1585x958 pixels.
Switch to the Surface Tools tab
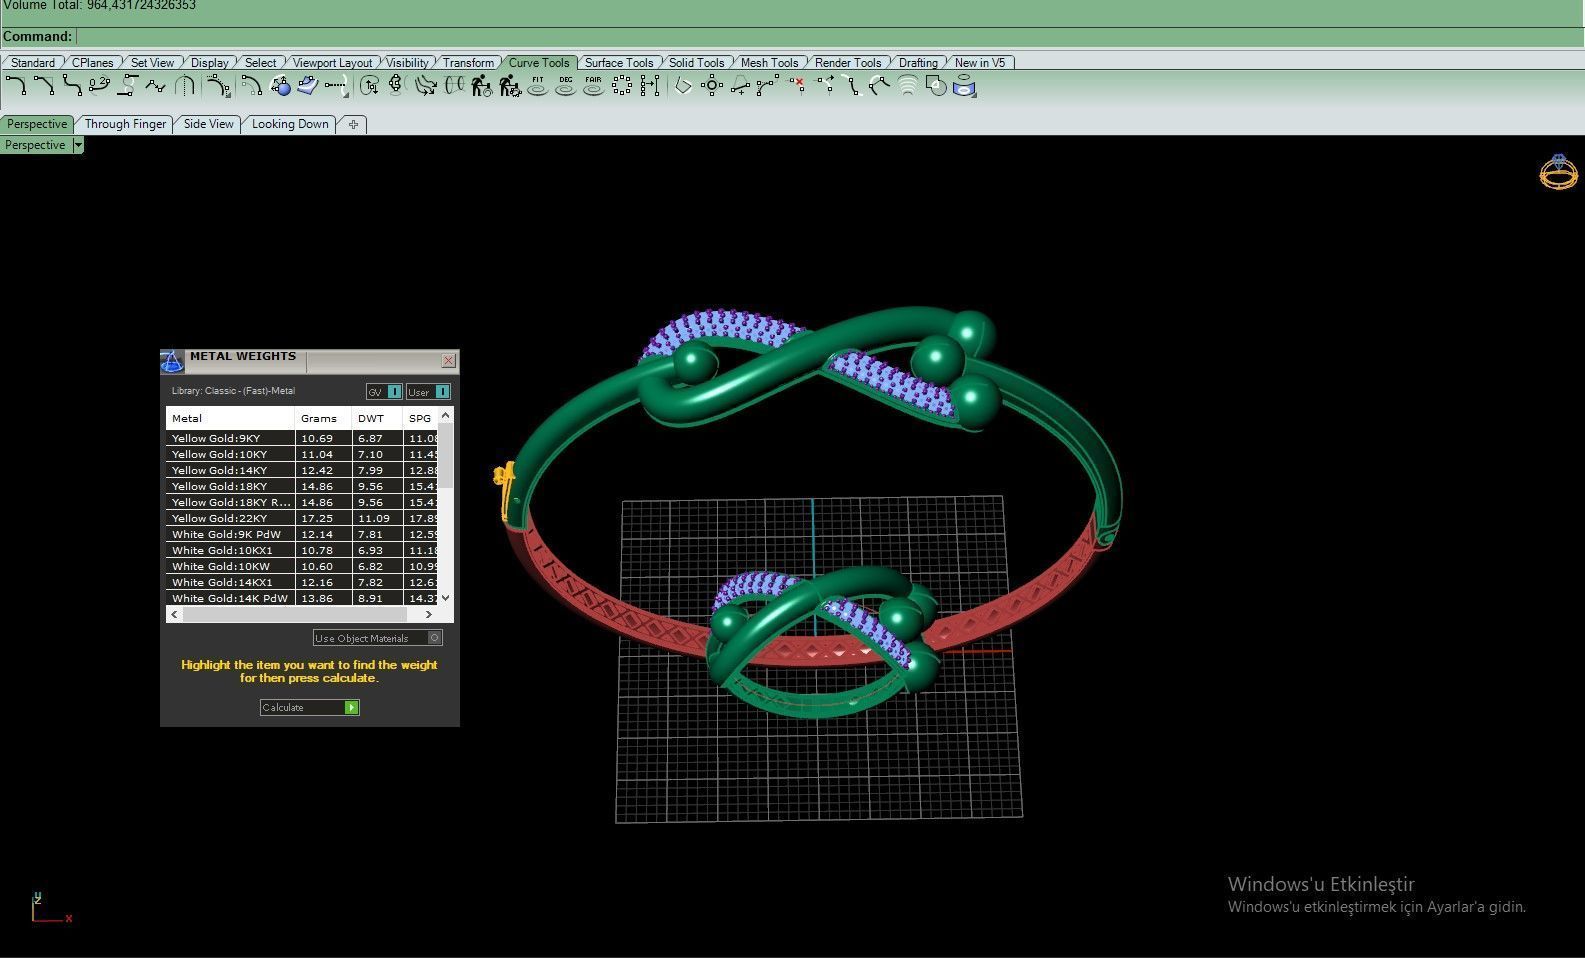[x=619, y=62]
